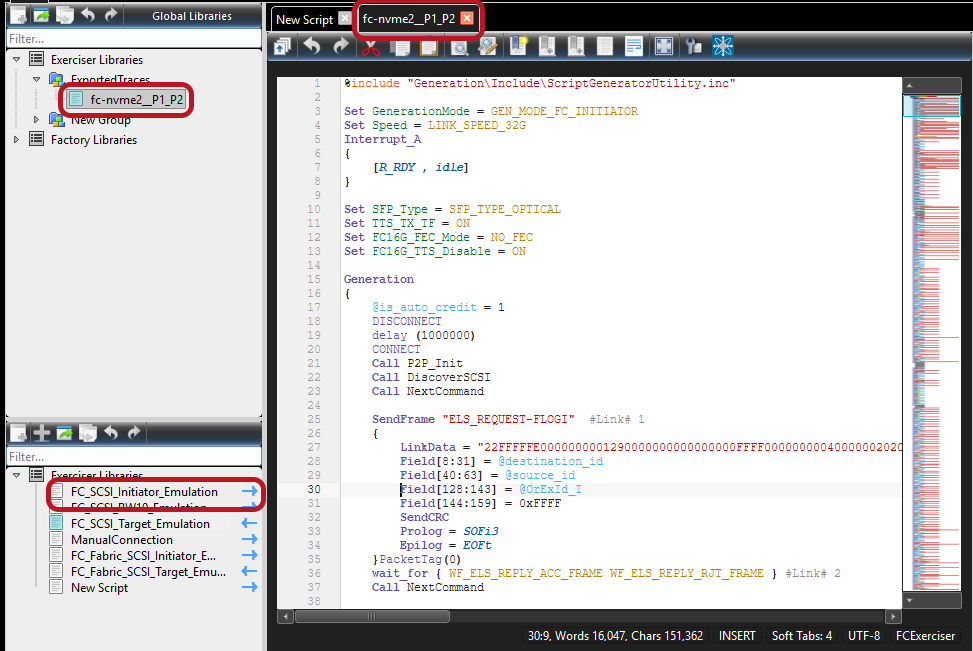Click the arrow beside FC_Fabric_SCSI_Target_Emu...

coord(249,571)
